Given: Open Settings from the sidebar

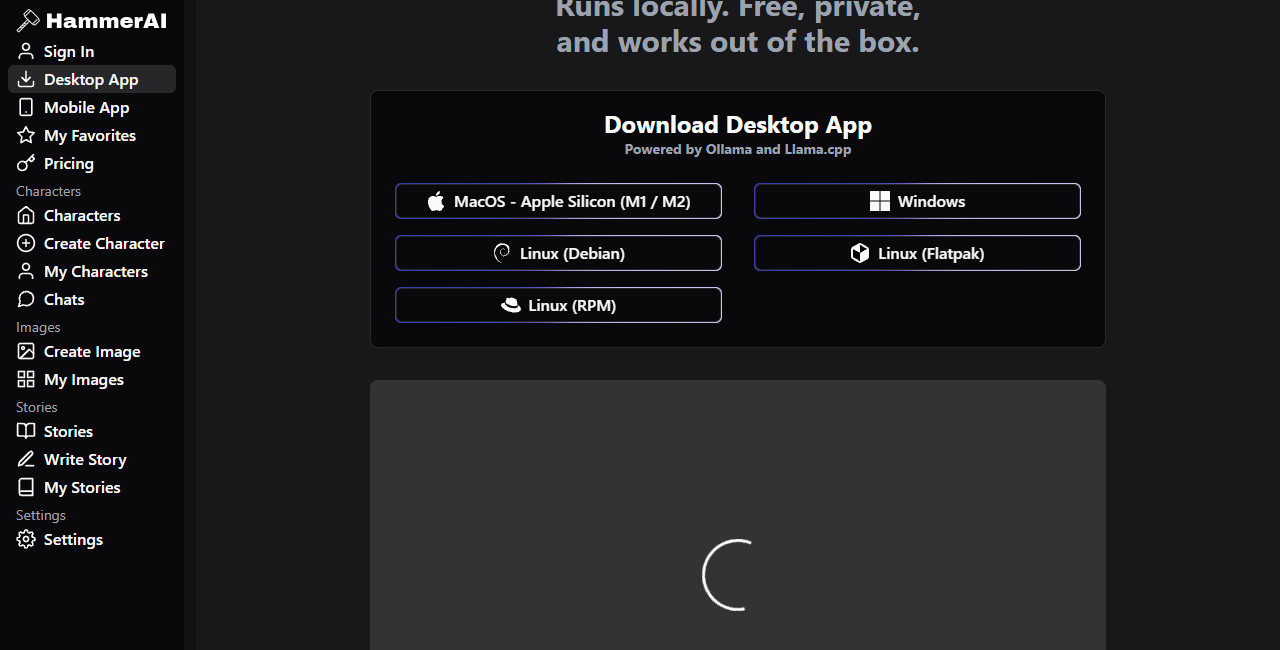Looking at the screenshot, I should [92, 539].
